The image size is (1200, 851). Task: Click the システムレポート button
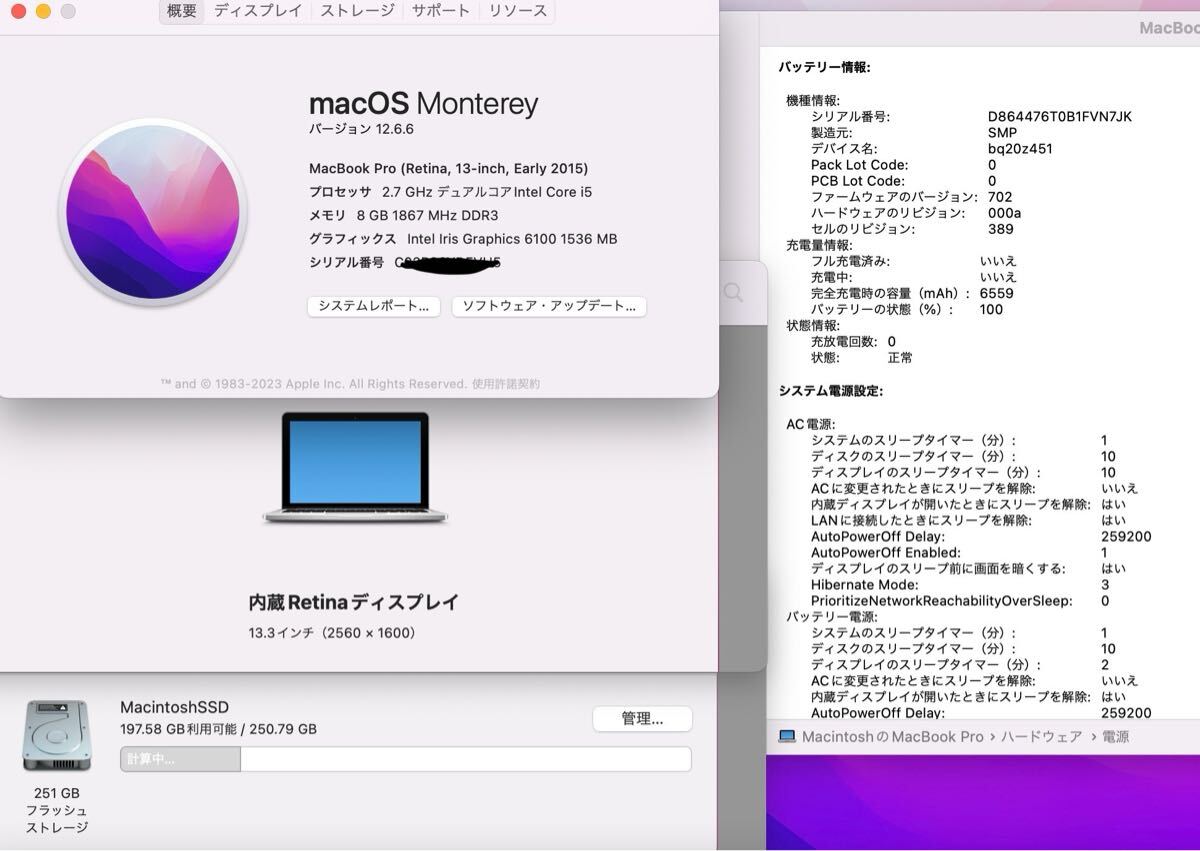point(374,306)
